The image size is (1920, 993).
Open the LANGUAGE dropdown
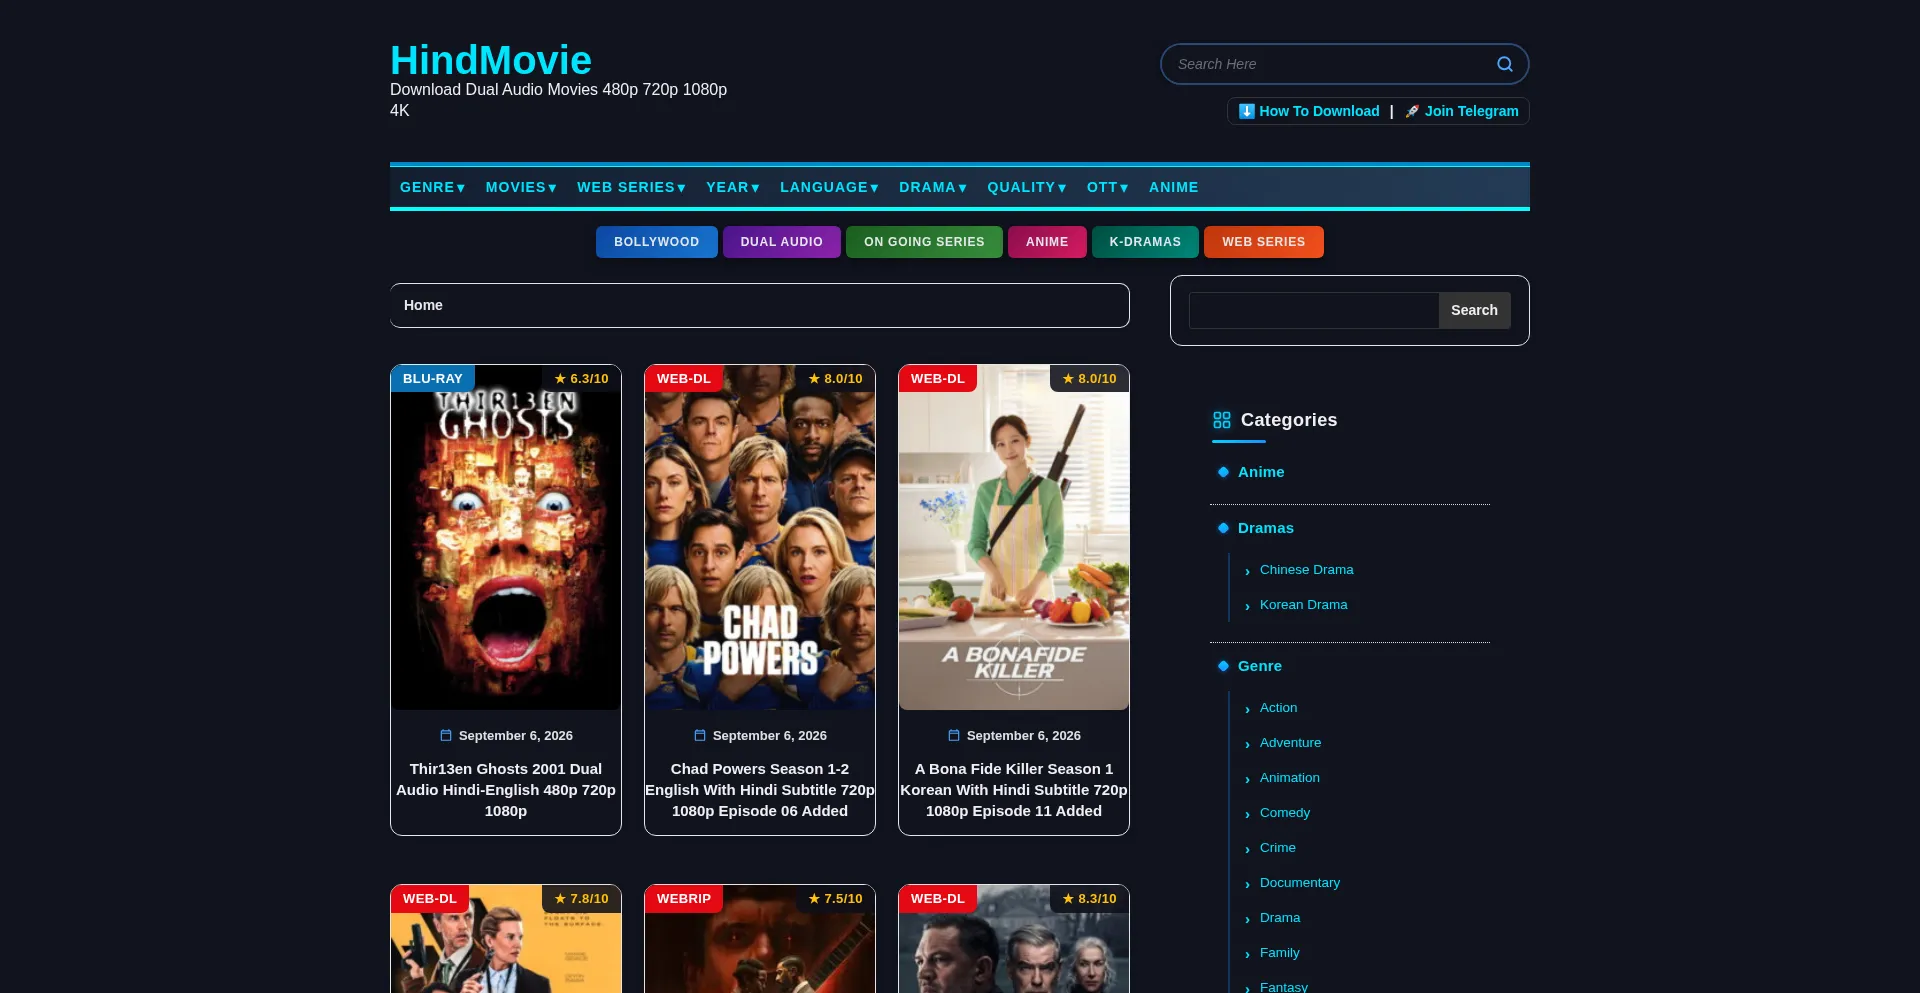point(829,187)
